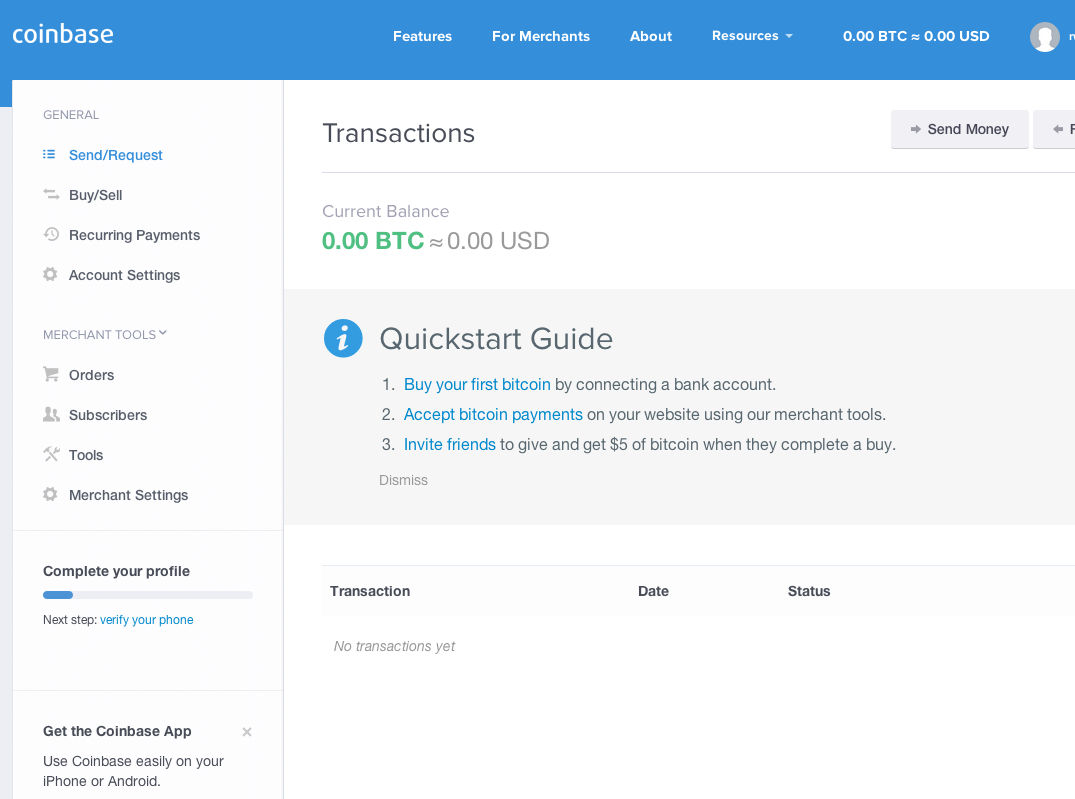Viewport: 1075px width, 799px height.
Task: Click the Recurring Payments clock icon
Action: 51,235
